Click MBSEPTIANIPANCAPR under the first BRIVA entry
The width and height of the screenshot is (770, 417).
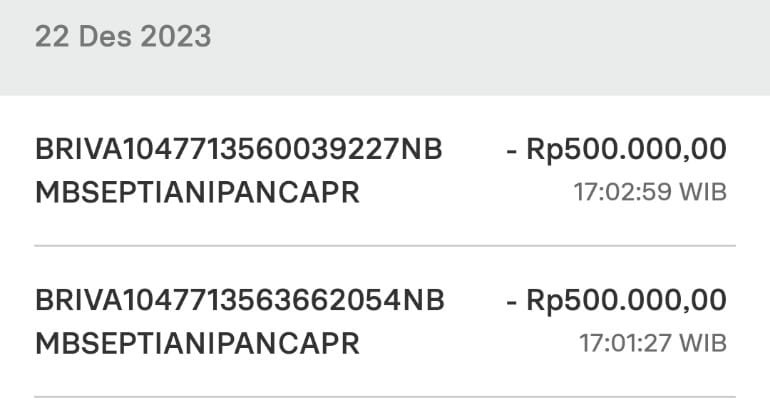click(197, 192)
